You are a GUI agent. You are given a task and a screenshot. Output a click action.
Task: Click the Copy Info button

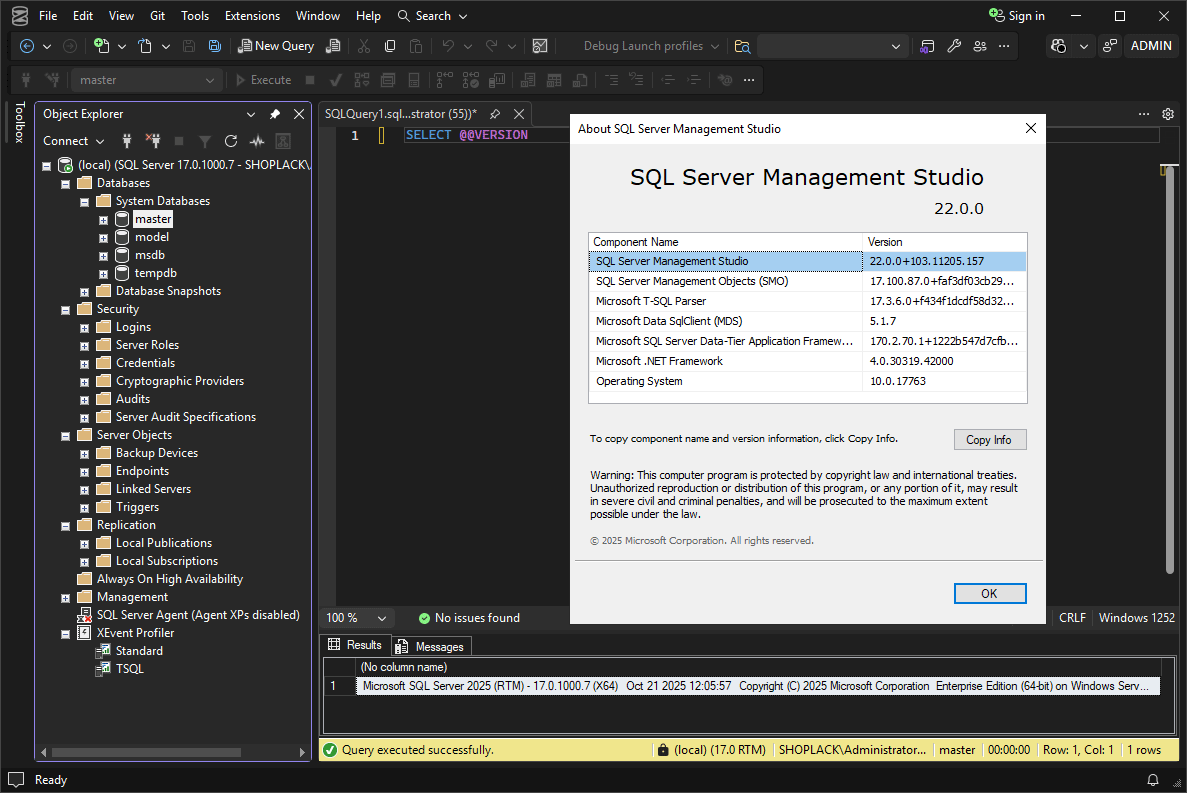tap(989, 440)
